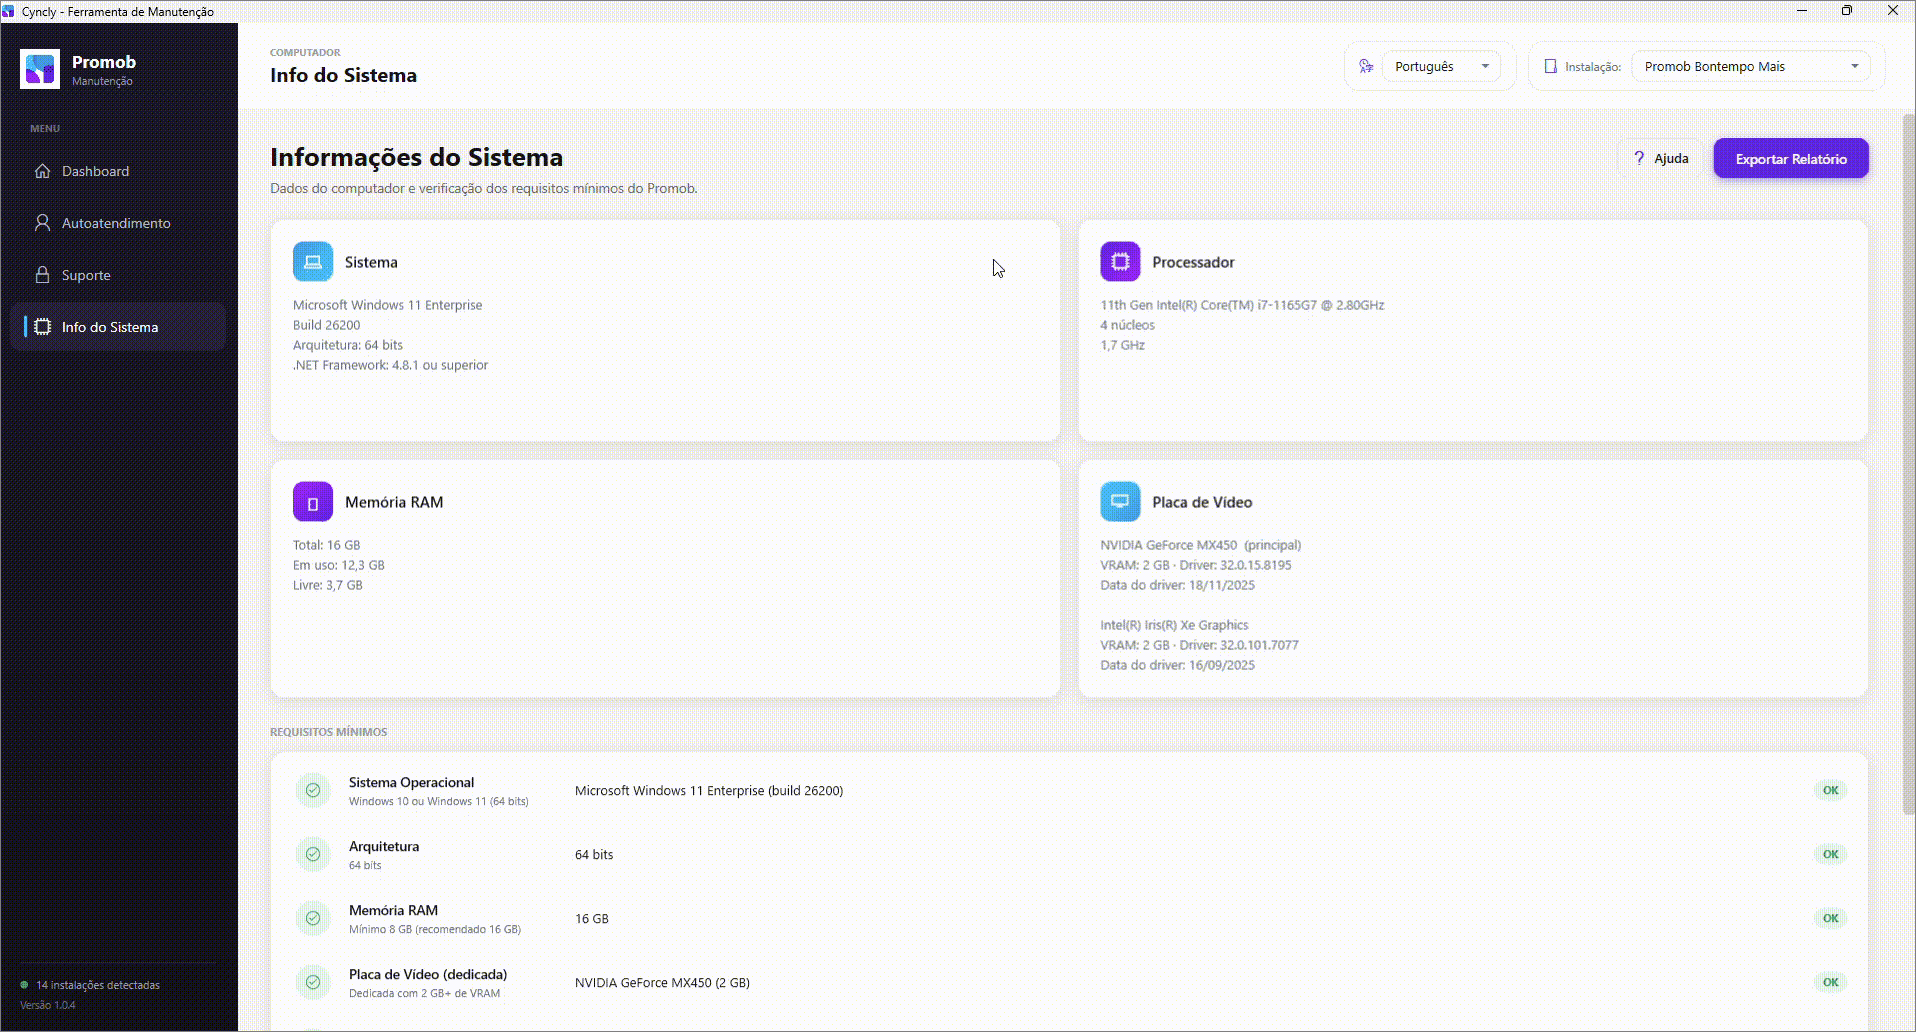Click the installation icon beside Instalação label

(1550, 67)
